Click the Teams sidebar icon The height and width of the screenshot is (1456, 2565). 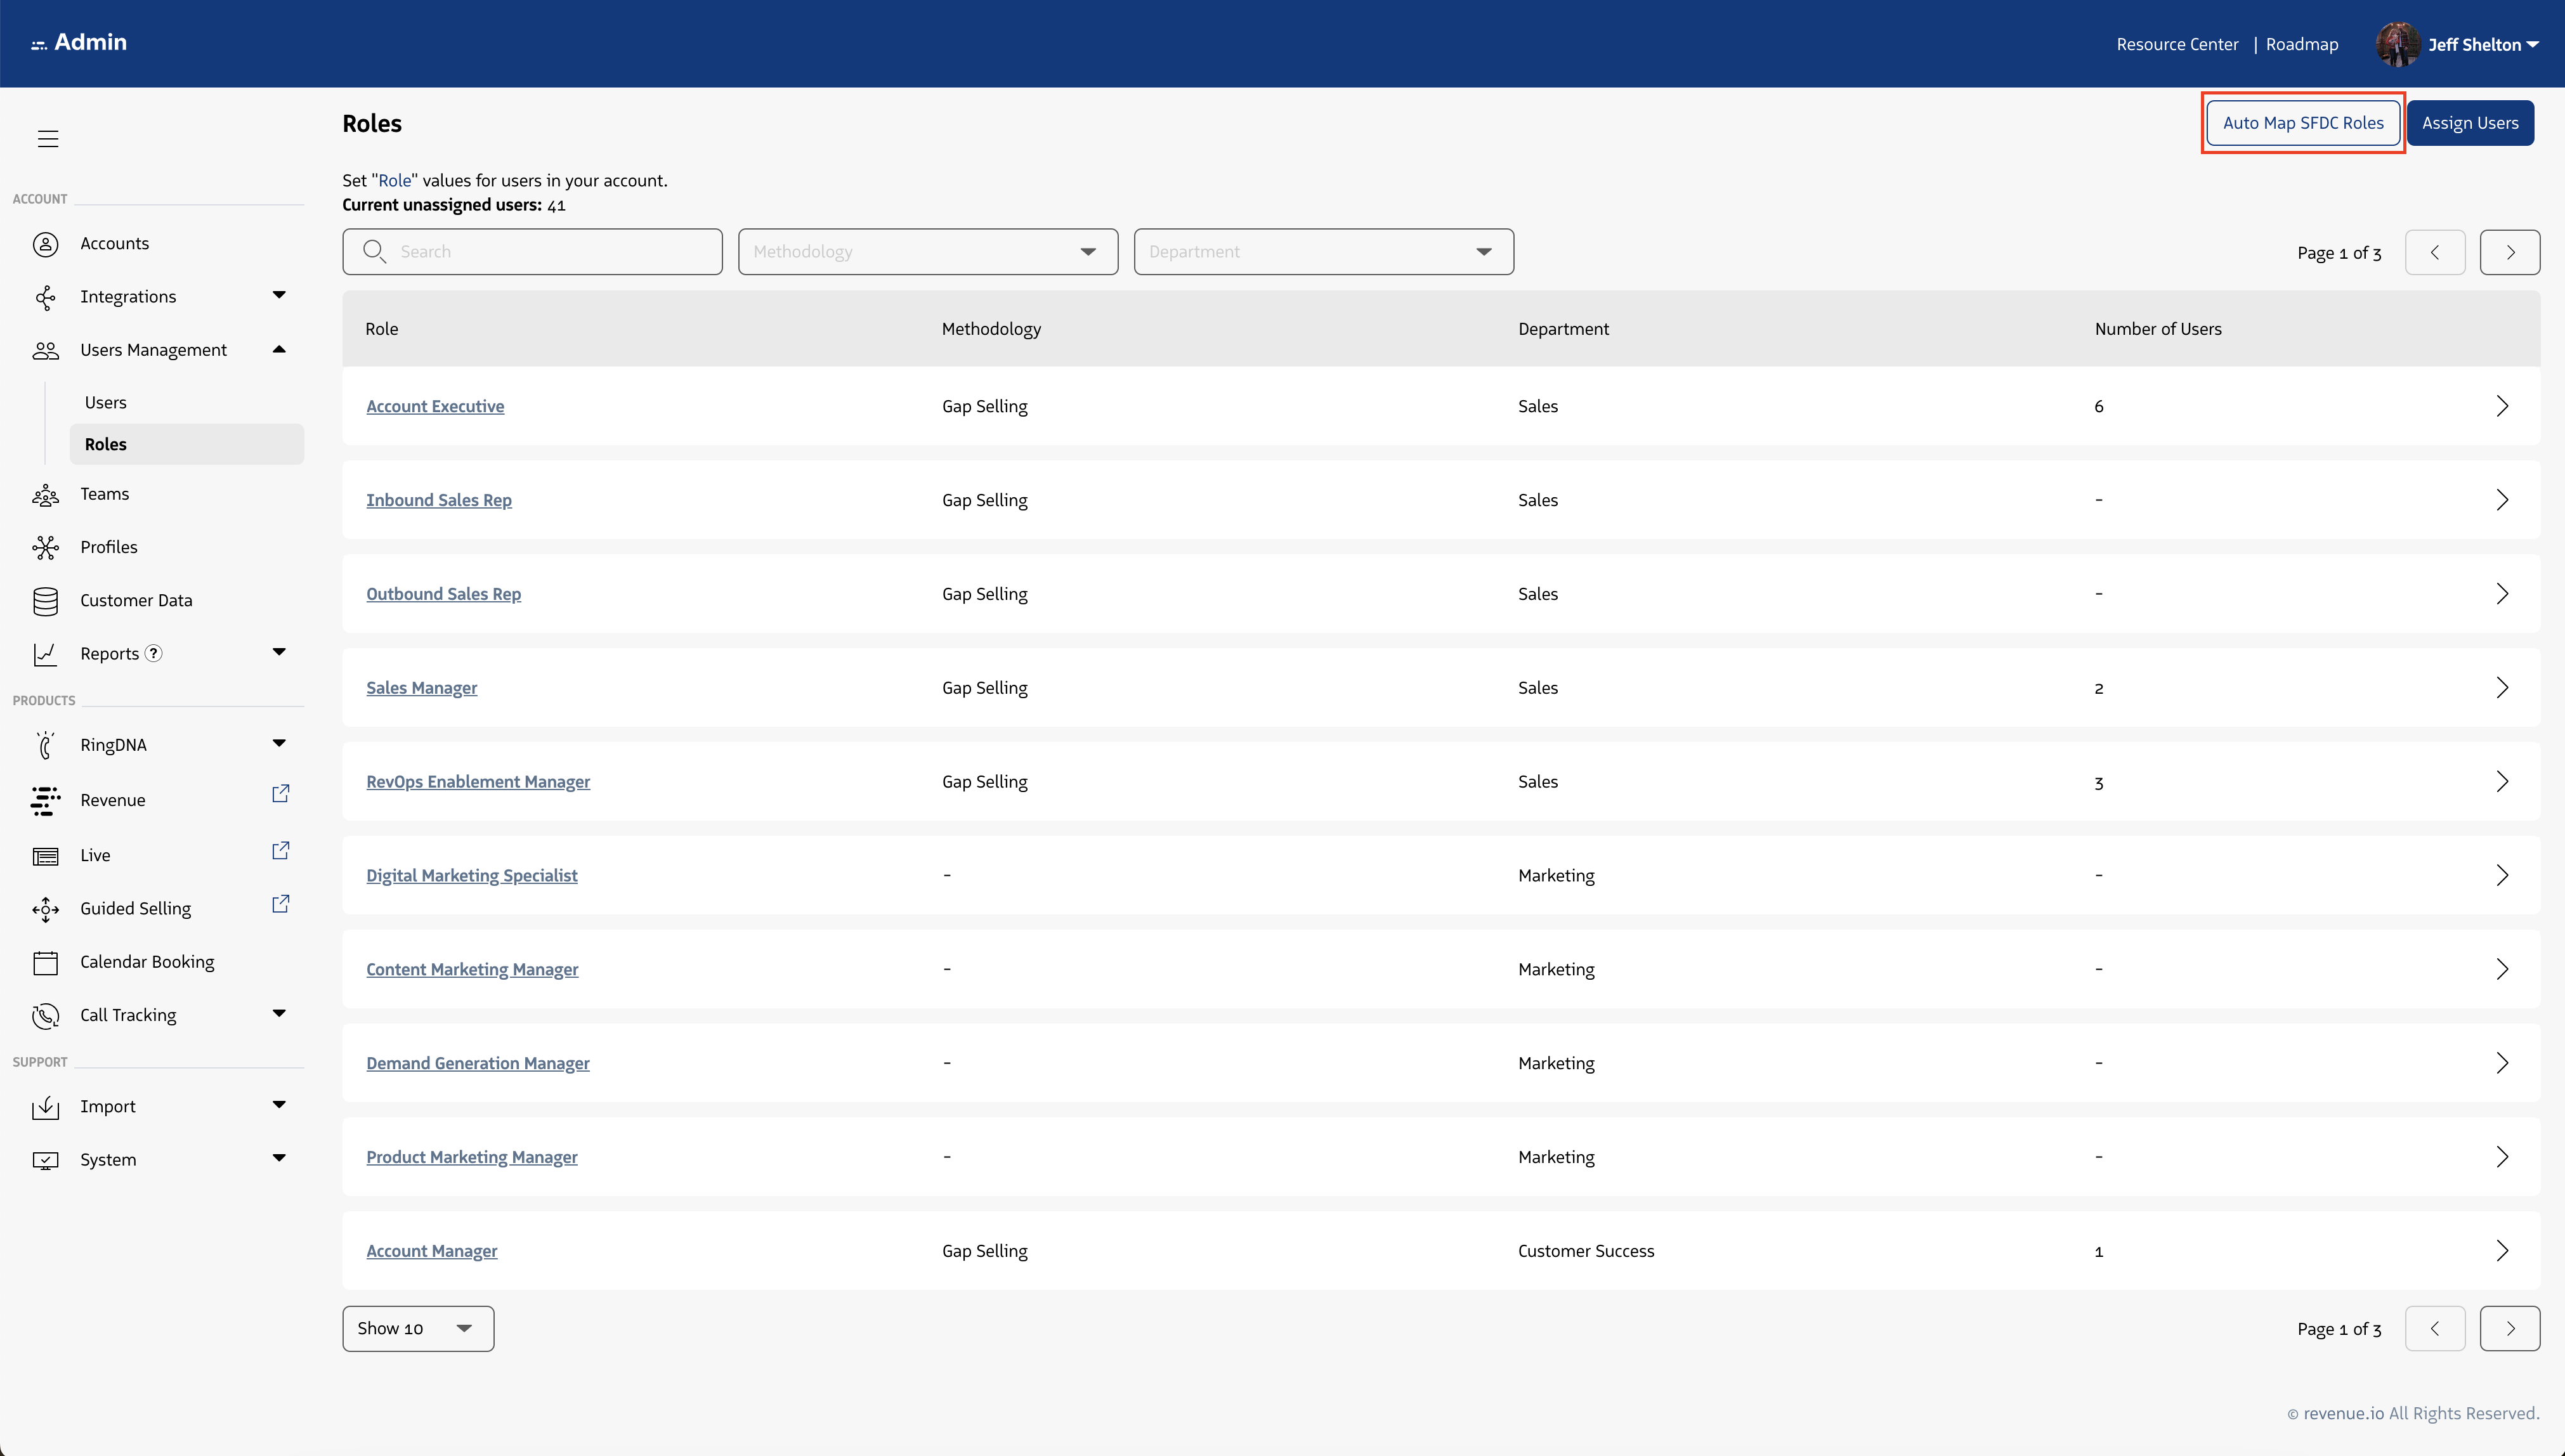(x=45, y=495)
